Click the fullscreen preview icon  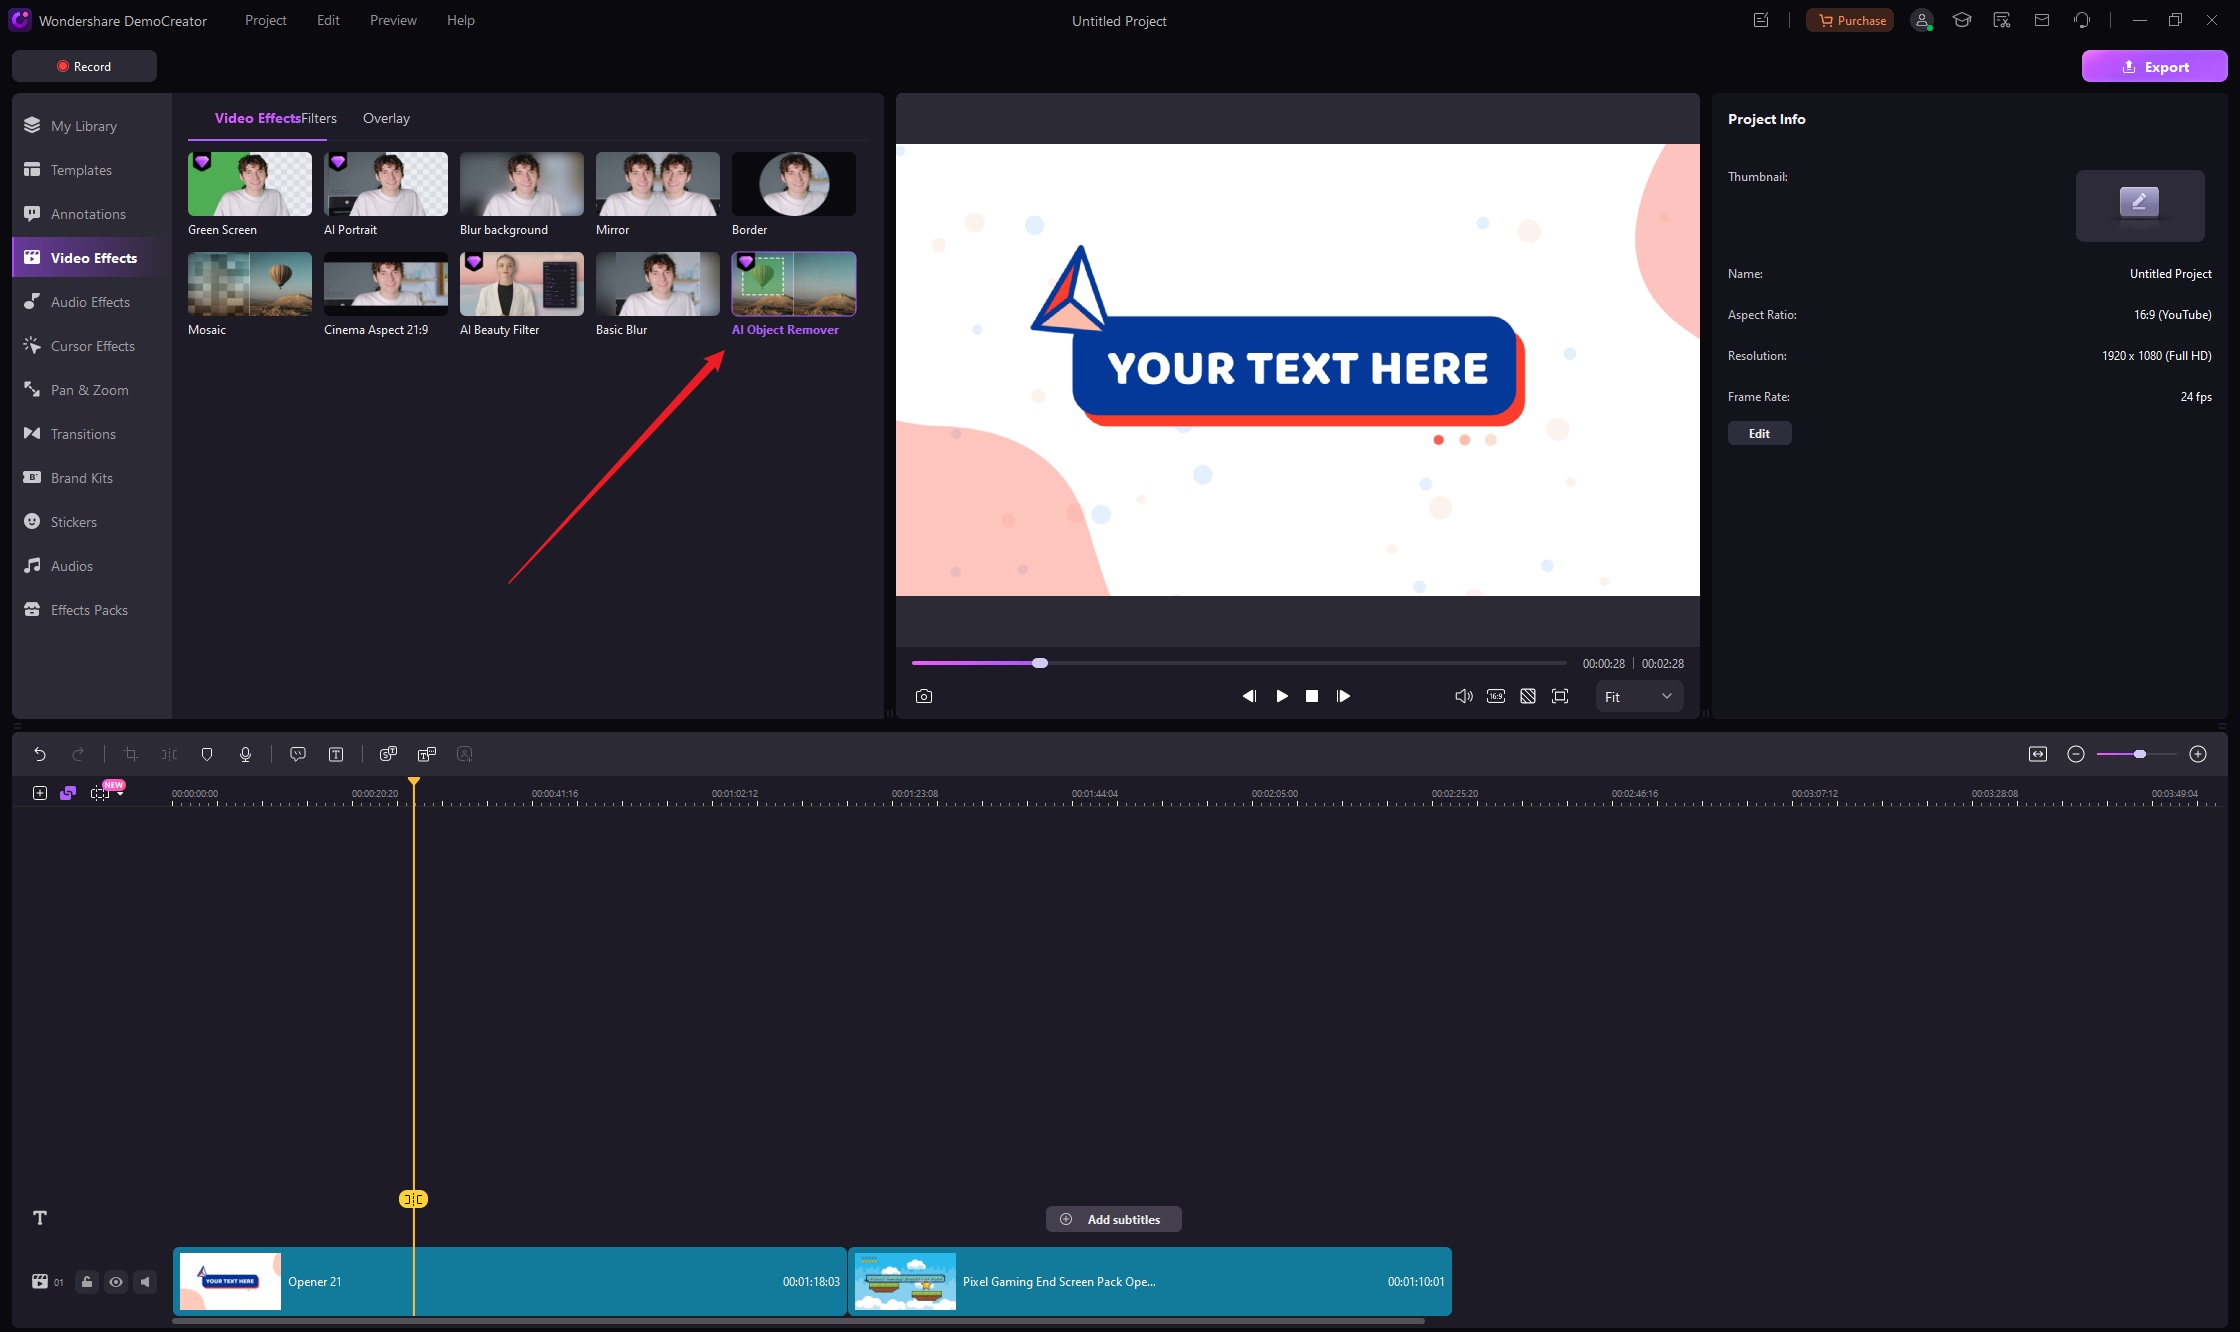1560,696
